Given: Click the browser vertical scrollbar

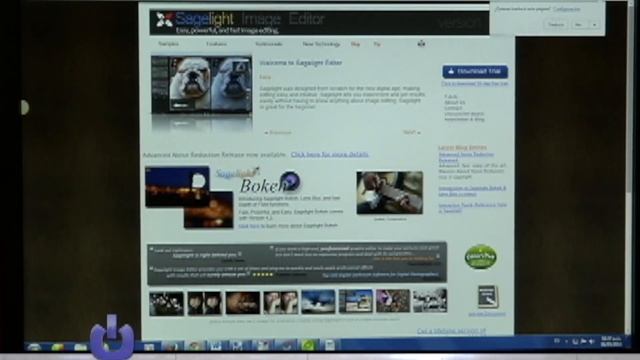Looking at the screenshot, I should point(629,167).
